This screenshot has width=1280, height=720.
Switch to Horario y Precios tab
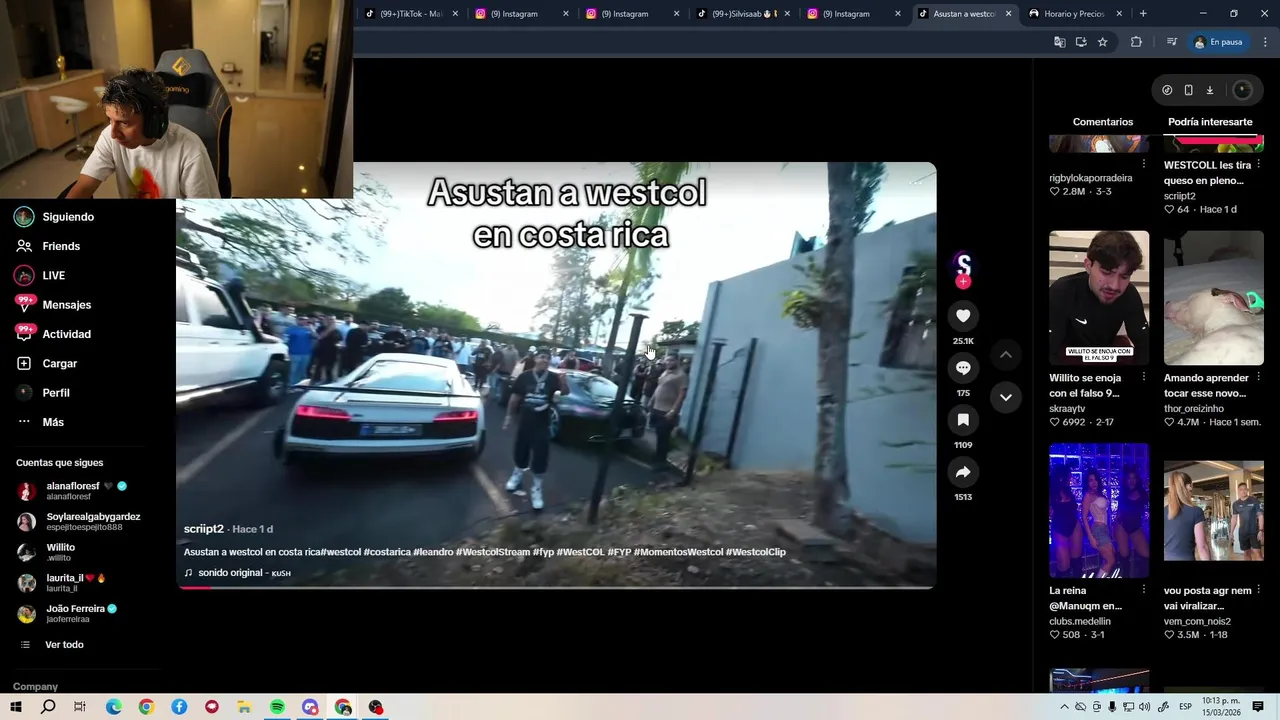coord(1074,14)
